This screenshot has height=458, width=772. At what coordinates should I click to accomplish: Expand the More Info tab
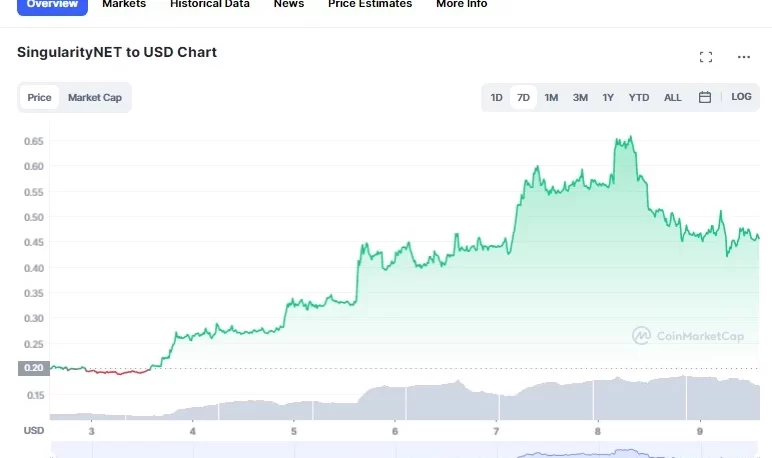(462, 4)
